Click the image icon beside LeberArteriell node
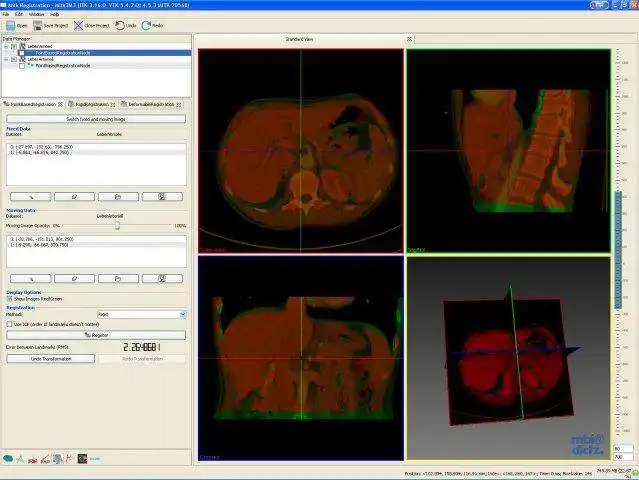 [23, 59]
